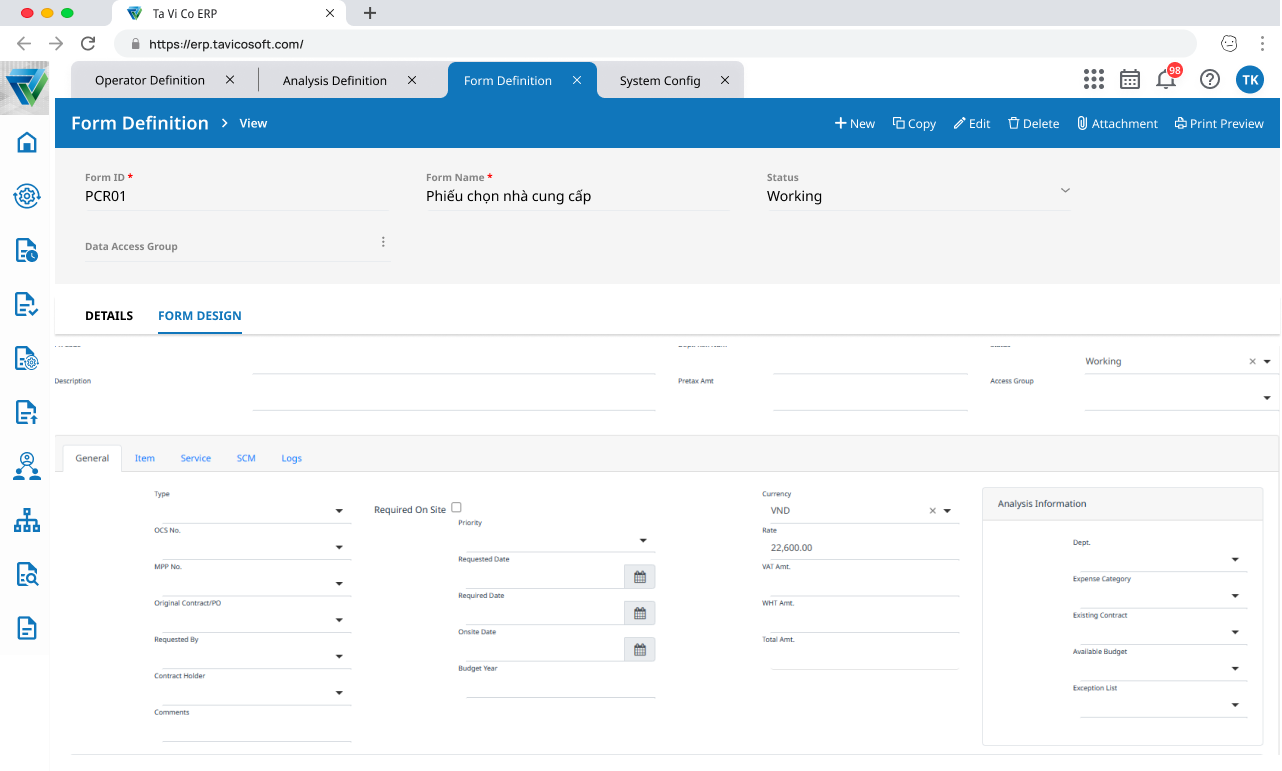Select the Logs tab
This screenshot has height=771, width=1282.
[x=292, y=458]
